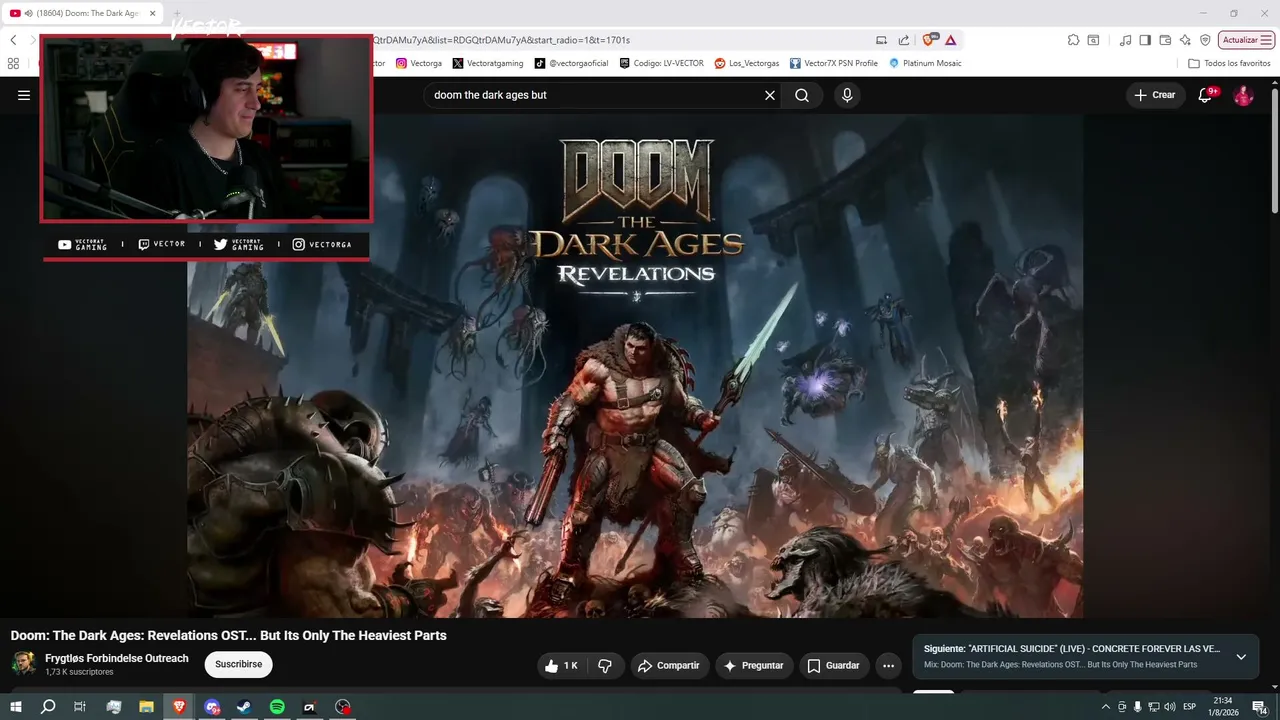Viewport: 1280px width, 720px height.
Task: Show hidden system tray icons chevron
Action: point(1105,707)
